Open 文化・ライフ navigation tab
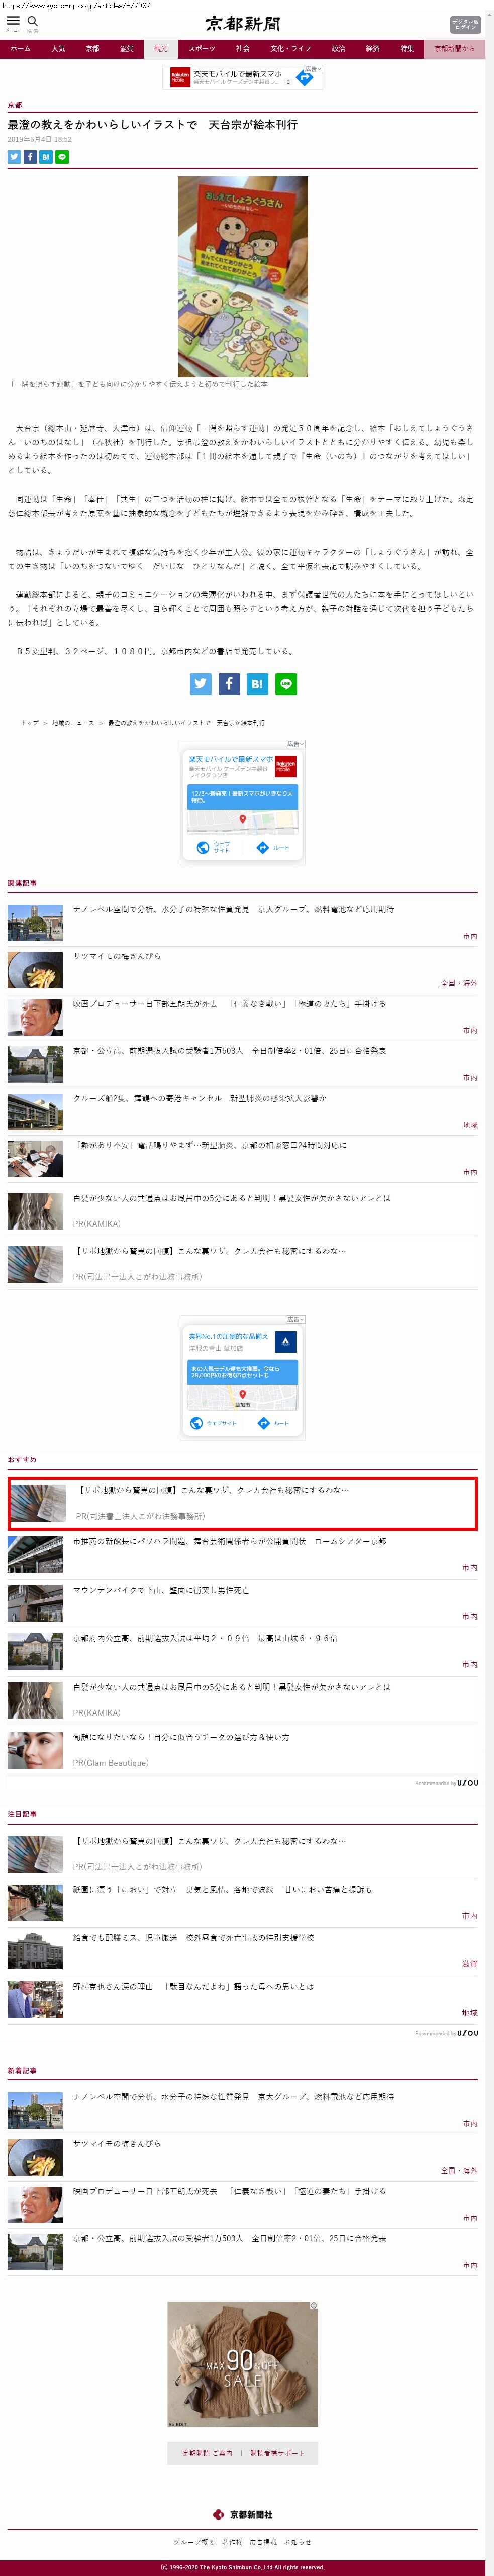Screen dimensions: 494x2576 click(x=291, y=48)
